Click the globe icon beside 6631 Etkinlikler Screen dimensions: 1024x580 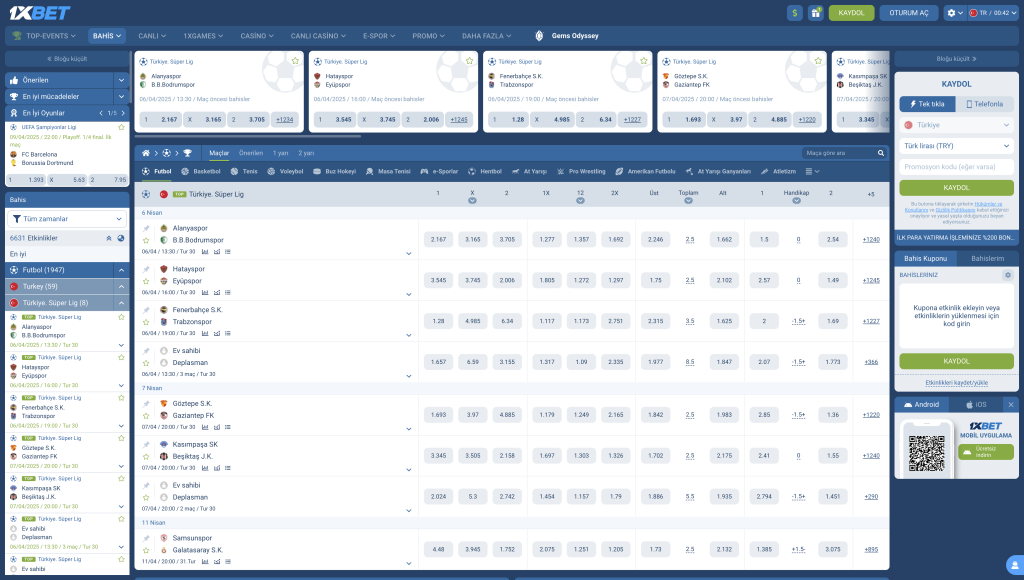point(121,238)
